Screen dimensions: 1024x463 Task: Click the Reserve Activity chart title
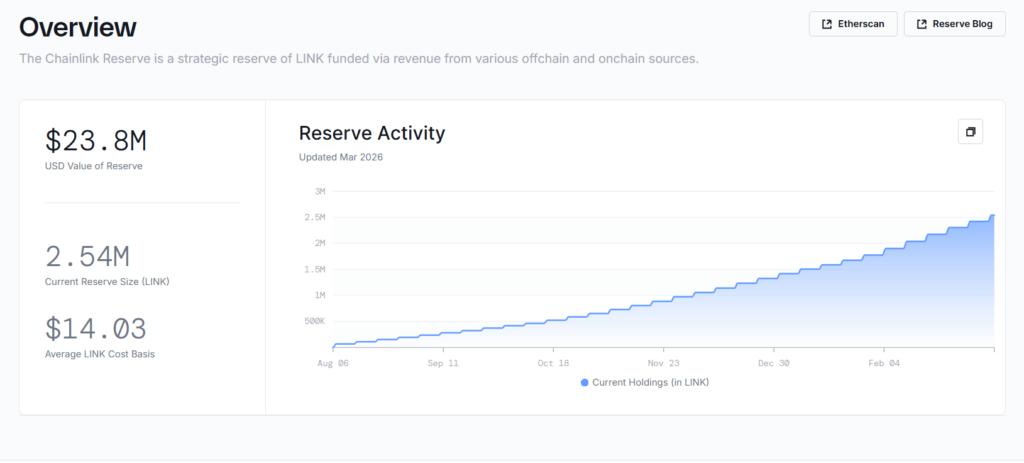pyautogui.click(x=372, y=133)
